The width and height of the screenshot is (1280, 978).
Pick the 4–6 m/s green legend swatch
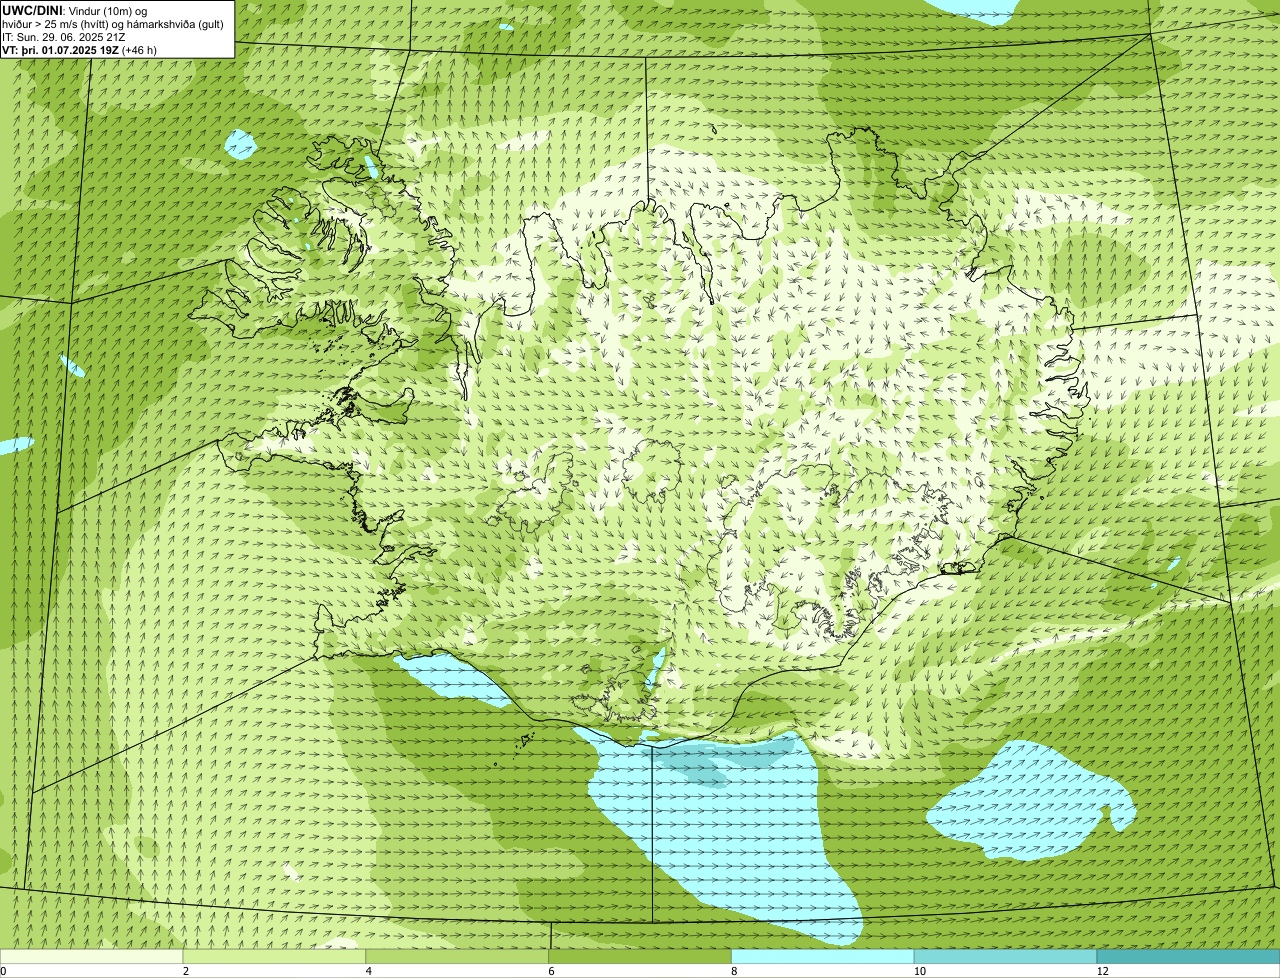click(x=458, y=957)
